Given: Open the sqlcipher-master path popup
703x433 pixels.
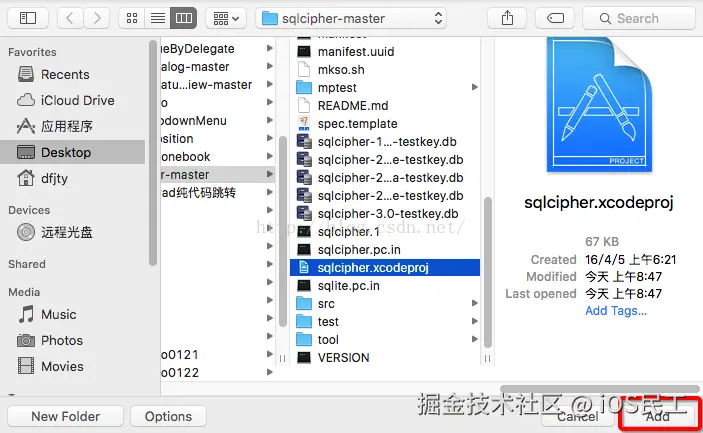Looking at the screenshot, I should click(351, 18).
